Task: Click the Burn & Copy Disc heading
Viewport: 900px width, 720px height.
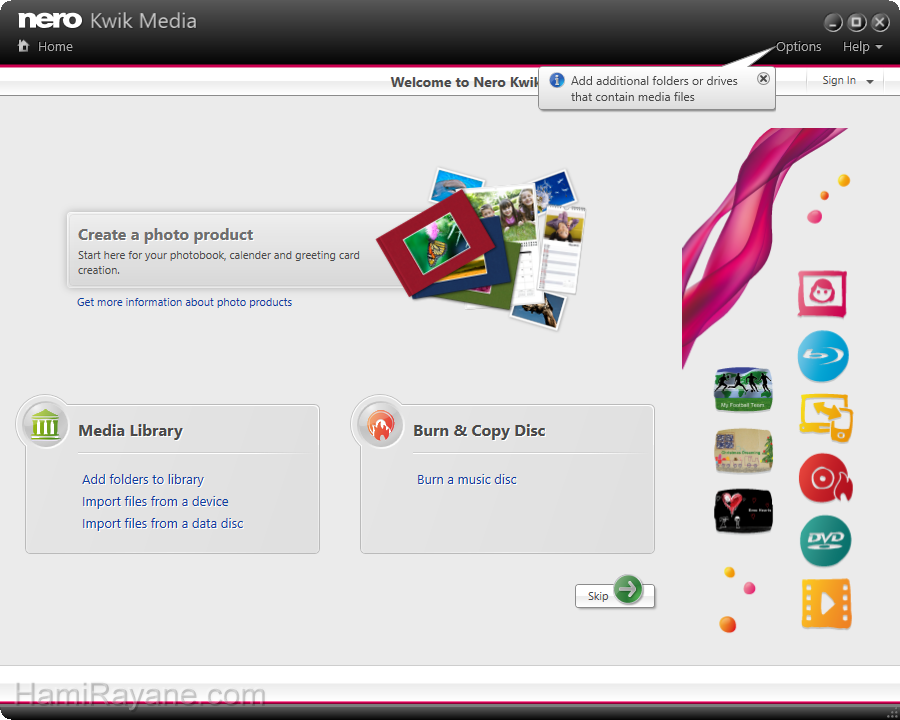Action: [x=479, y=431]
